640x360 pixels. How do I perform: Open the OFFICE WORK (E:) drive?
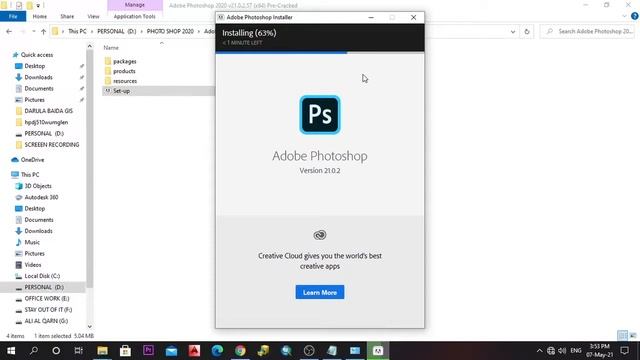point(47,298)
